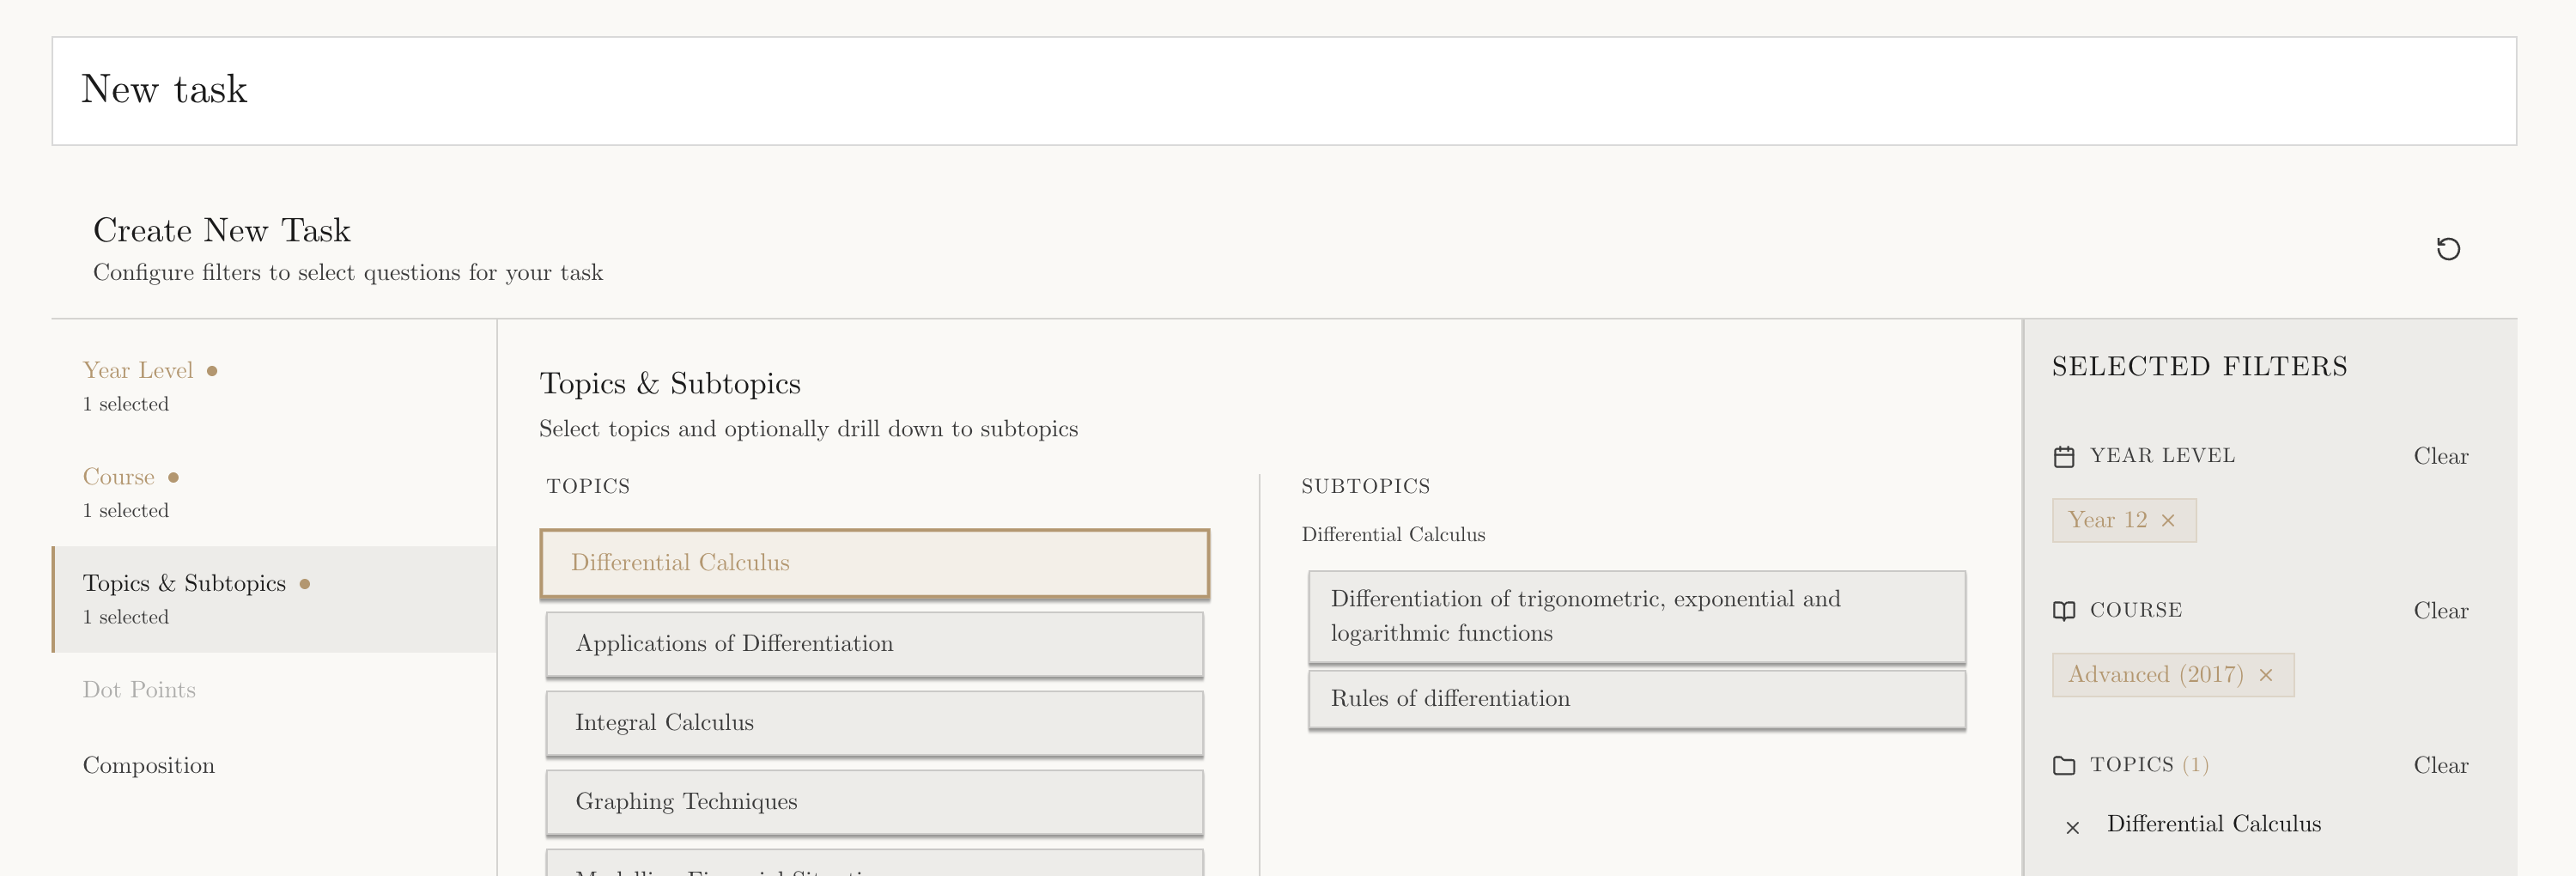The height and width of the screenshot is (876, 2576).
Task: Click the SUBTOPICS column label
Action: point(1365,486)
